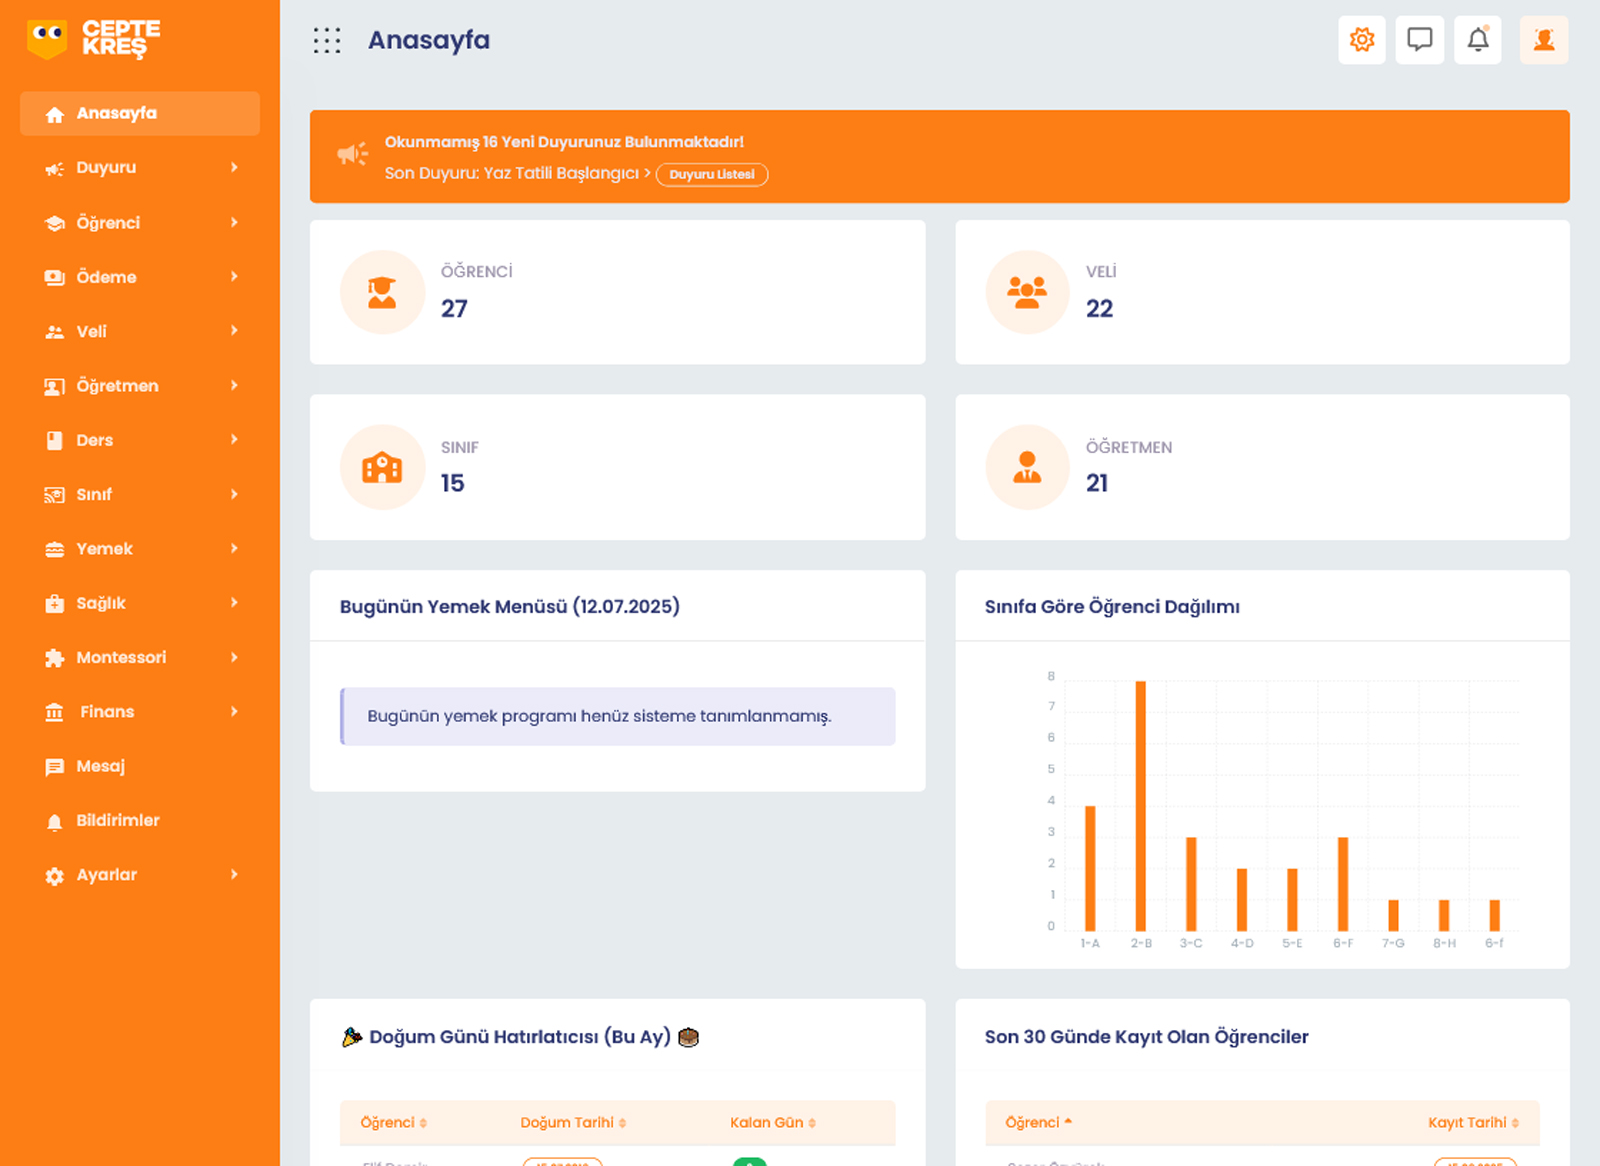The height and width of the screenshot is (1166, 1600).
Task: Click the graduate icon on Öğrenci card
Action: 382,292
